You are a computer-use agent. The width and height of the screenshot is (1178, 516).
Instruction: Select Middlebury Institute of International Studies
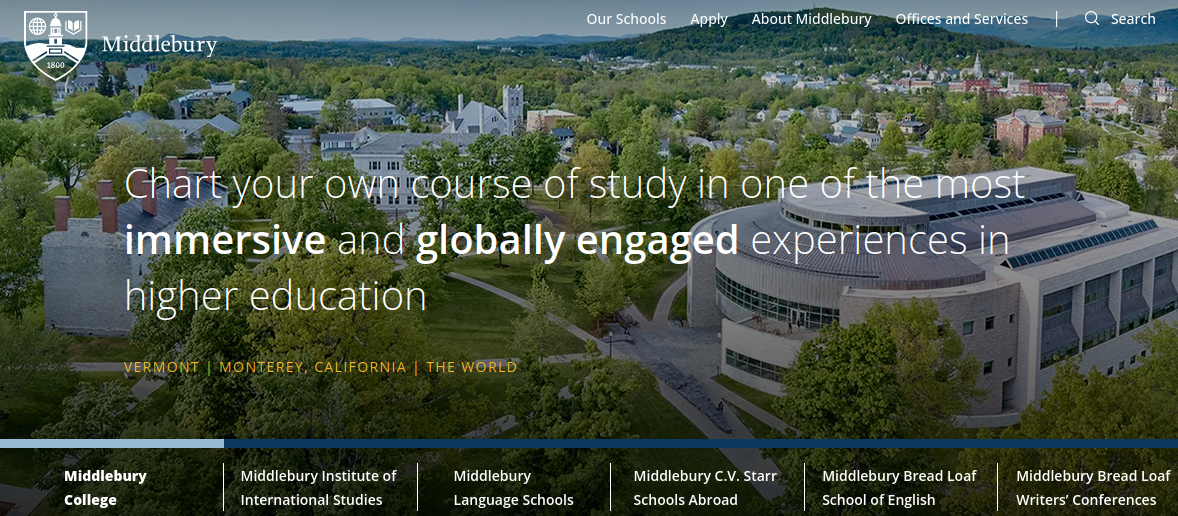tap(319, 487)
